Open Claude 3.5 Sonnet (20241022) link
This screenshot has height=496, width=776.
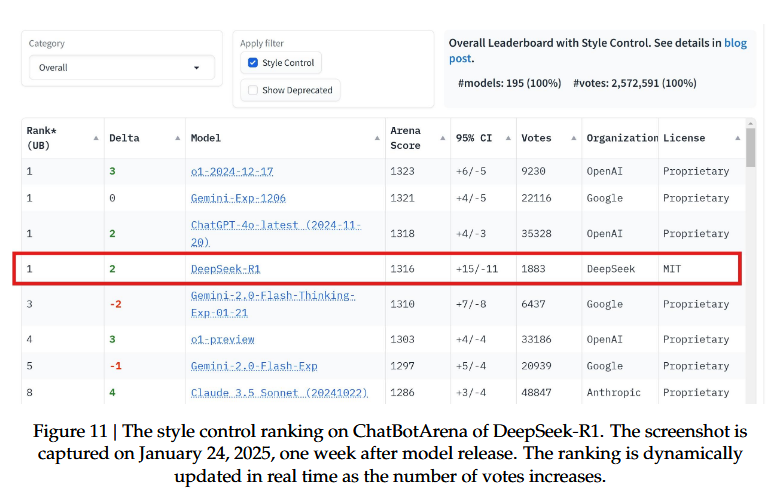[x=279, y=393]
